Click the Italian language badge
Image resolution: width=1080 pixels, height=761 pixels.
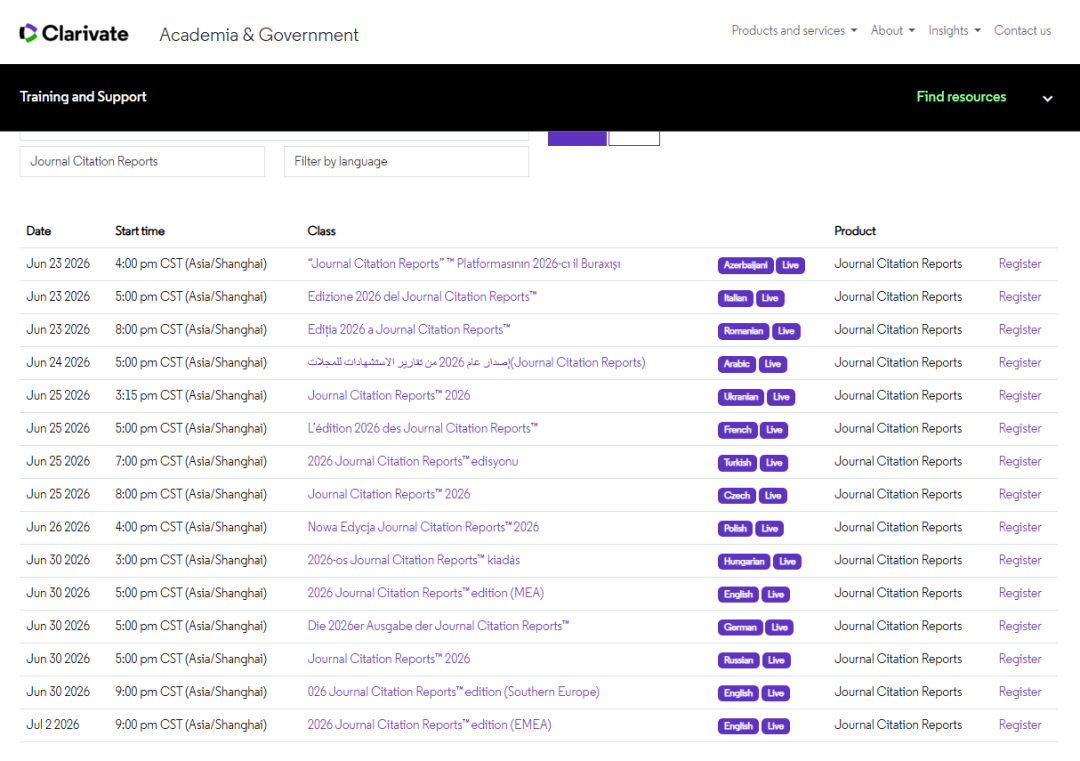(x=735, y=298)
